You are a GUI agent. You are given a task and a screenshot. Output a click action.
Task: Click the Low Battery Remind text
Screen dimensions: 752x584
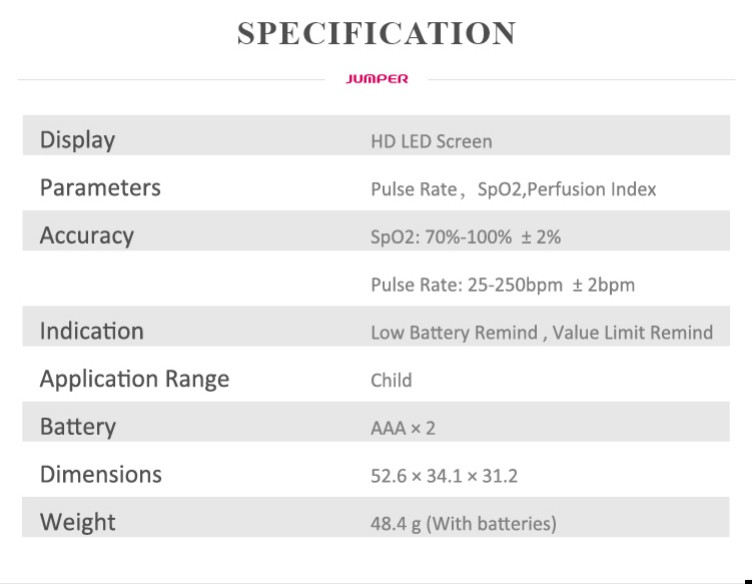pos(454,333)
